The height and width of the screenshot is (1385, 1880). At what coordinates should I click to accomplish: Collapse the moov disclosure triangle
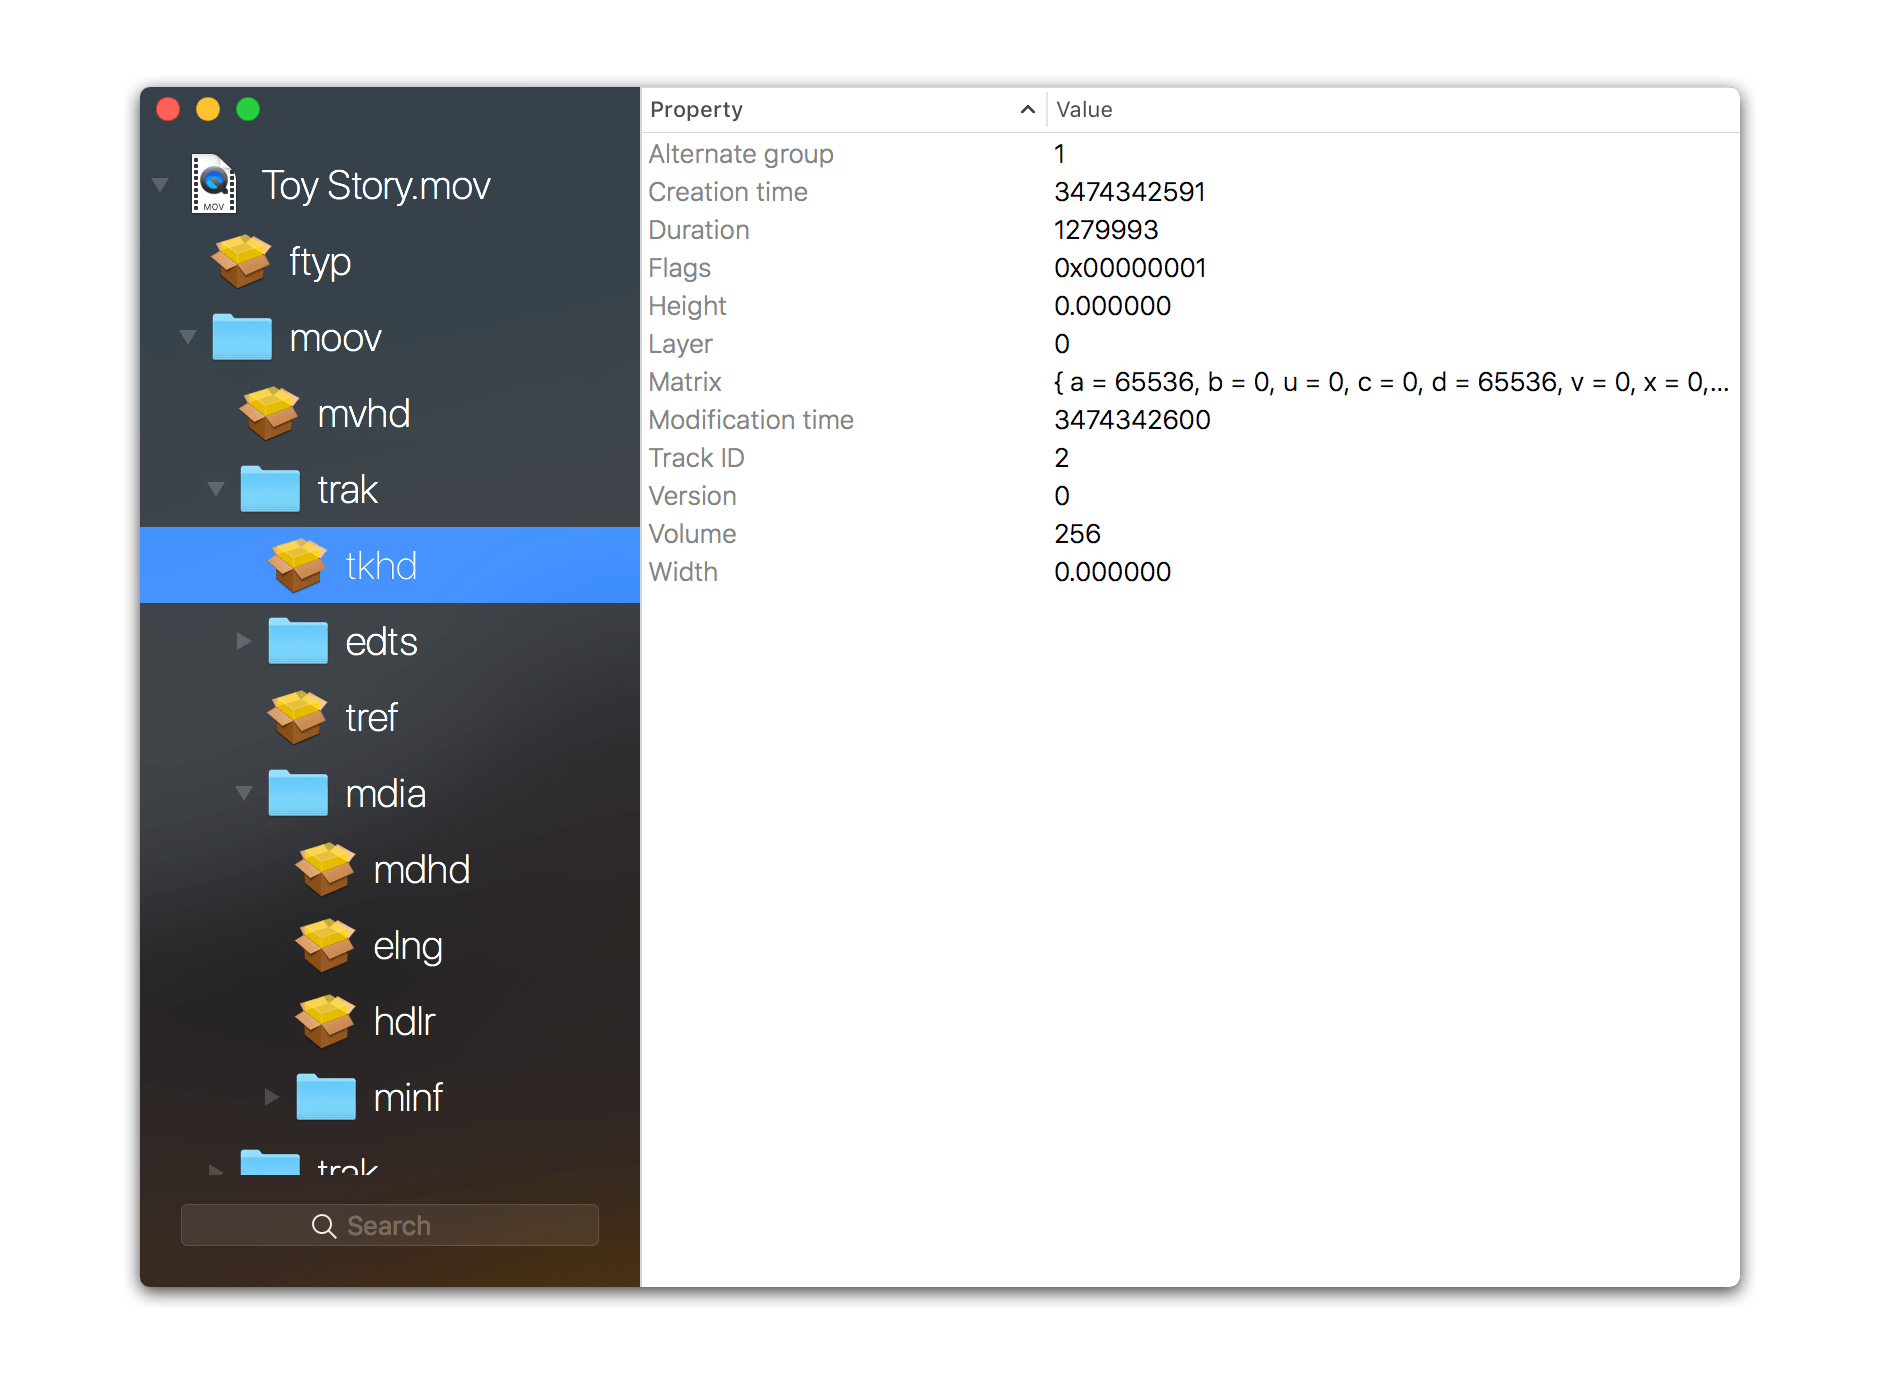pos(187,338)
